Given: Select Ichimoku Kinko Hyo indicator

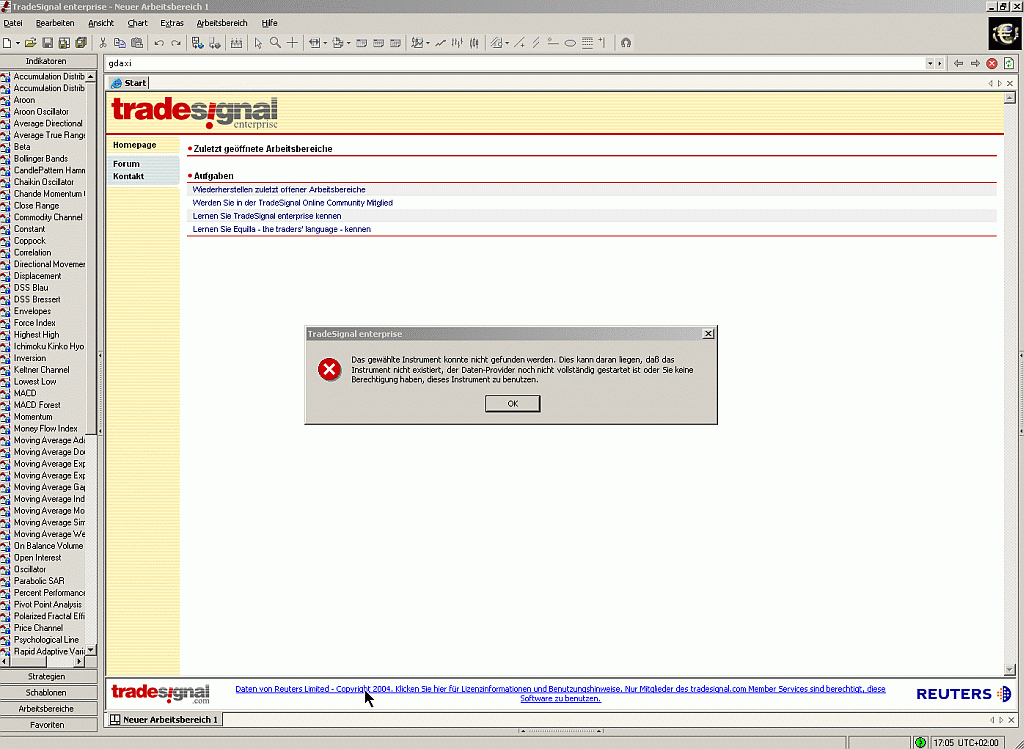Looking at the screenshot, I should tap(49, 346).
